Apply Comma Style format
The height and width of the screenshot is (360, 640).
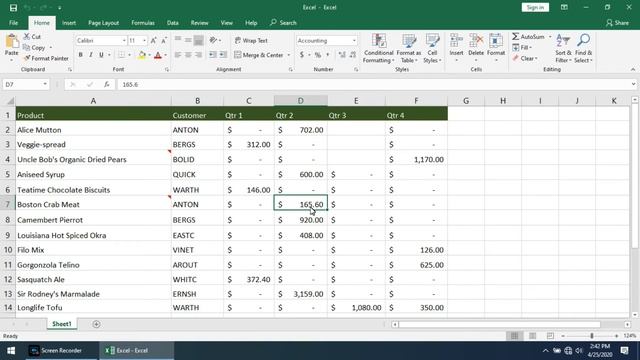(x=328, y=55)
